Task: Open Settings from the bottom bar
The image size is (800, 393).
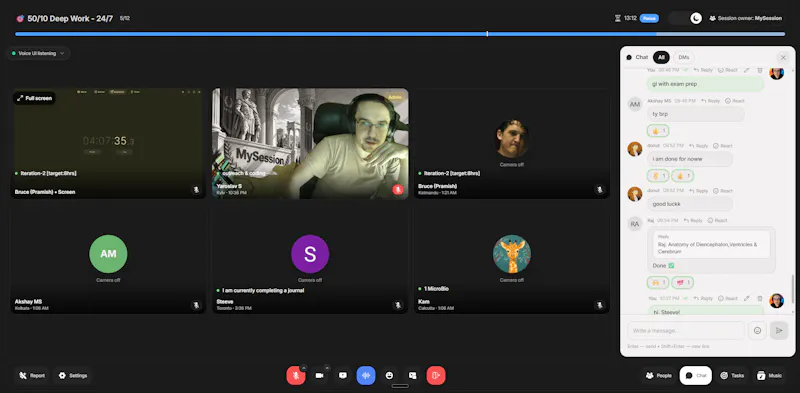Action: coord(72,376)
